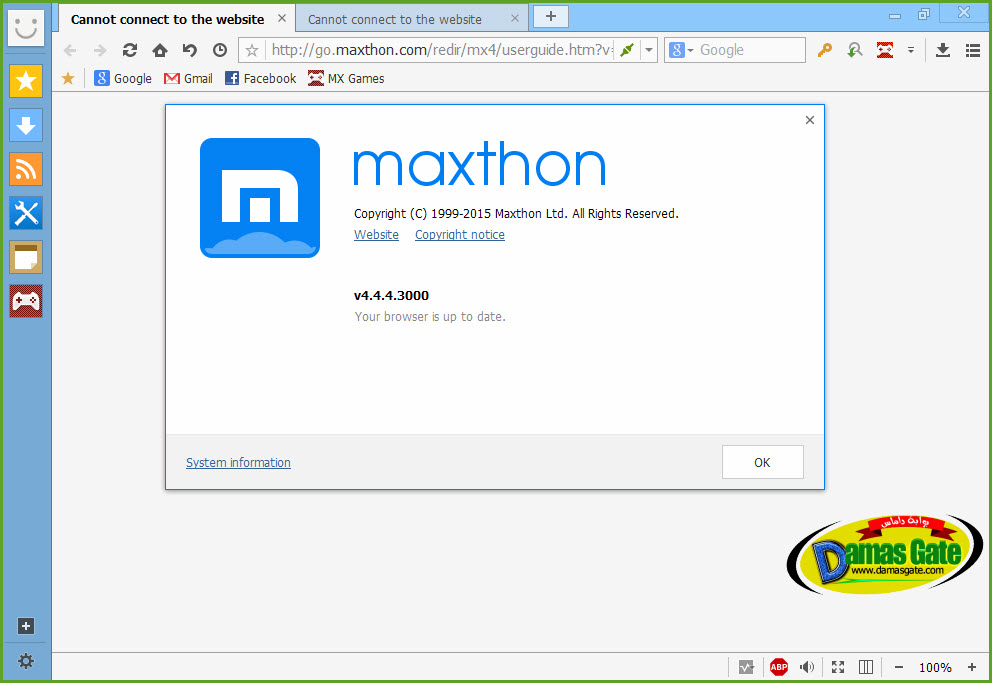992x683 pixels.
Task: Bookmark this page with address bar star
Action: click(x=252, y=50)
